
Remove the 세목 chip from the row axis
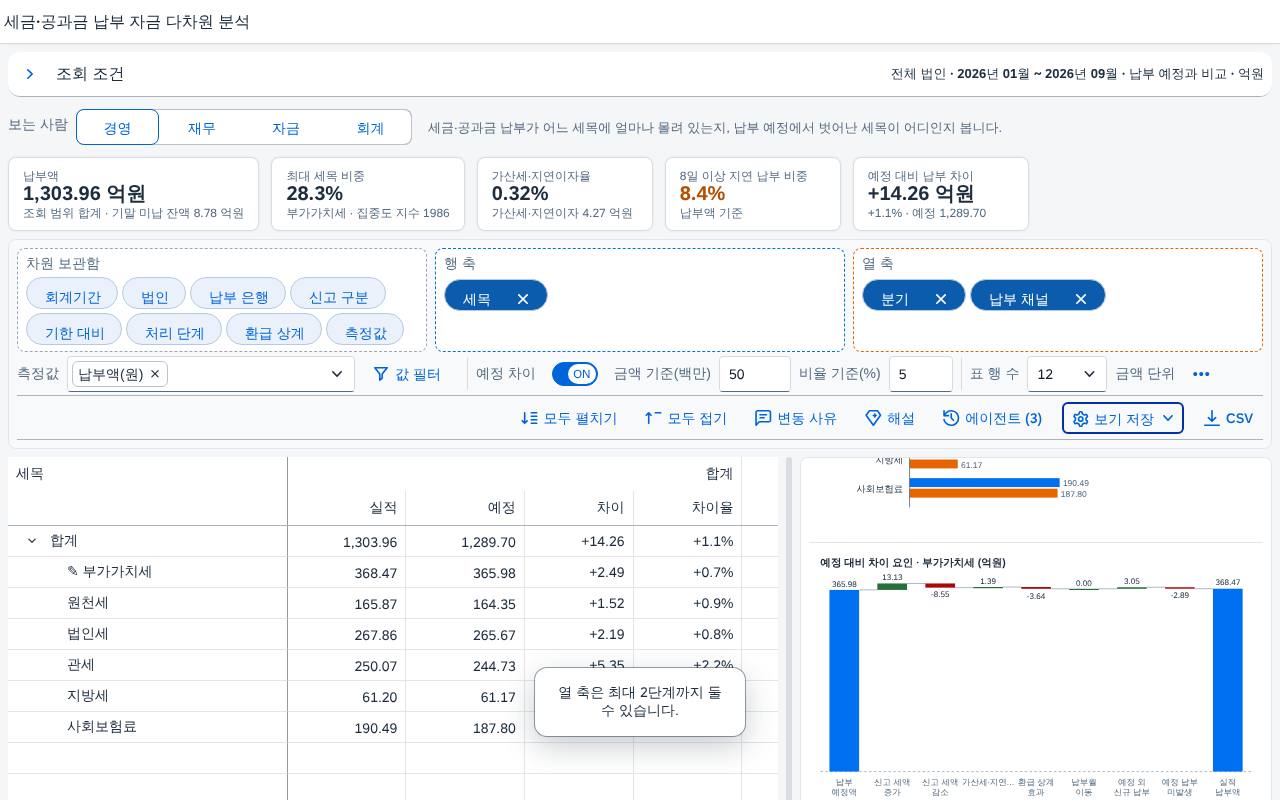[523, 299]
